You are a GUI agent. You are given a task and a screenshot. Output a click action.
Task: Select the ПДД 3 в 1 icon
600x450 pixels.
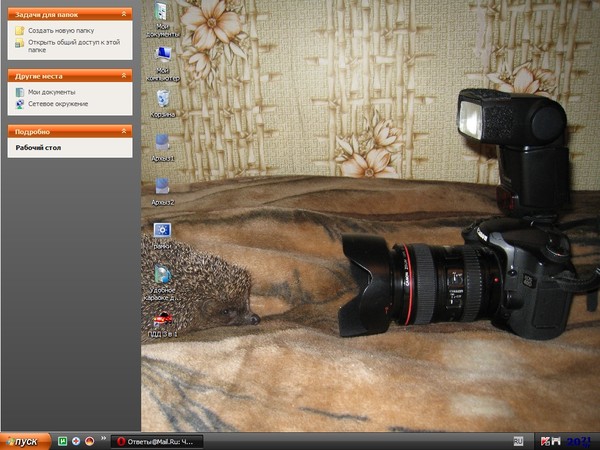[163, 318]
